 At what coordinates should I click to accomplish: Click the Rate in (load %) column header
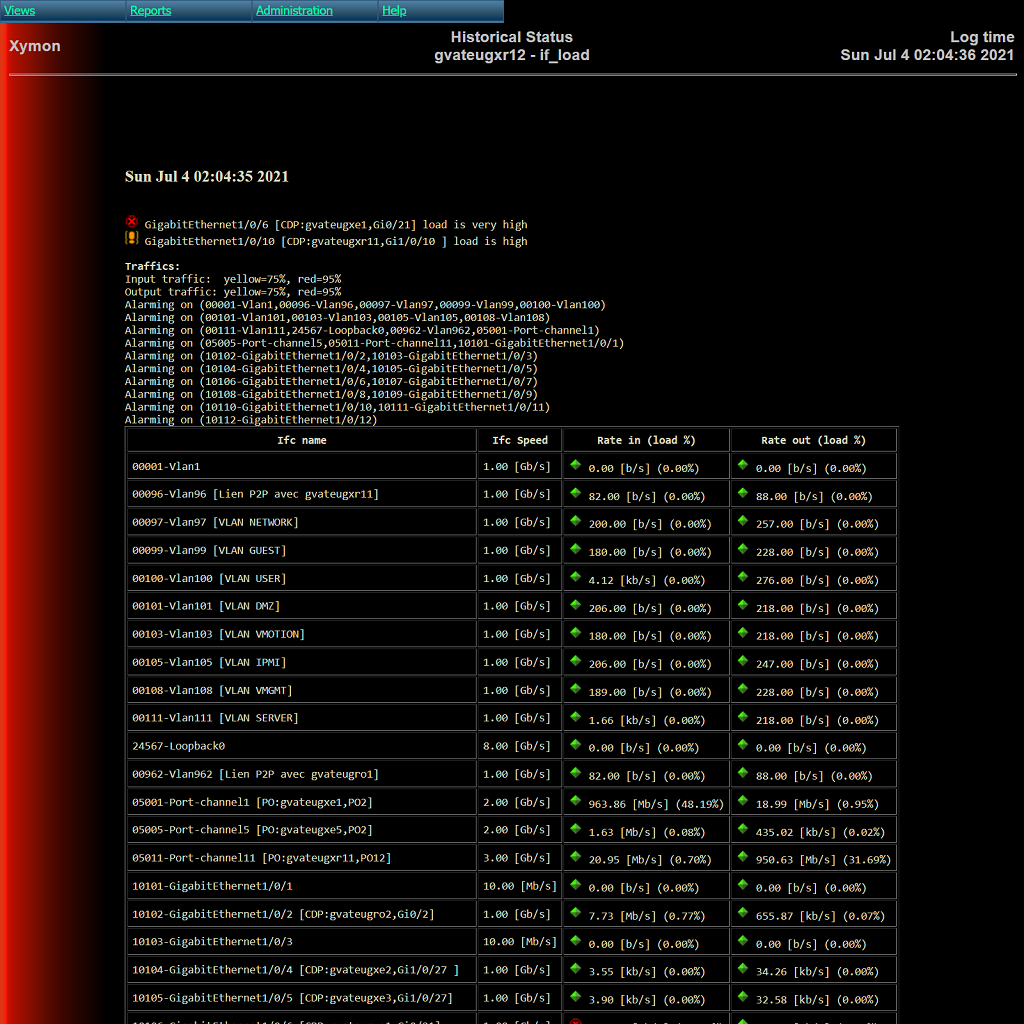tap(646, 440)
